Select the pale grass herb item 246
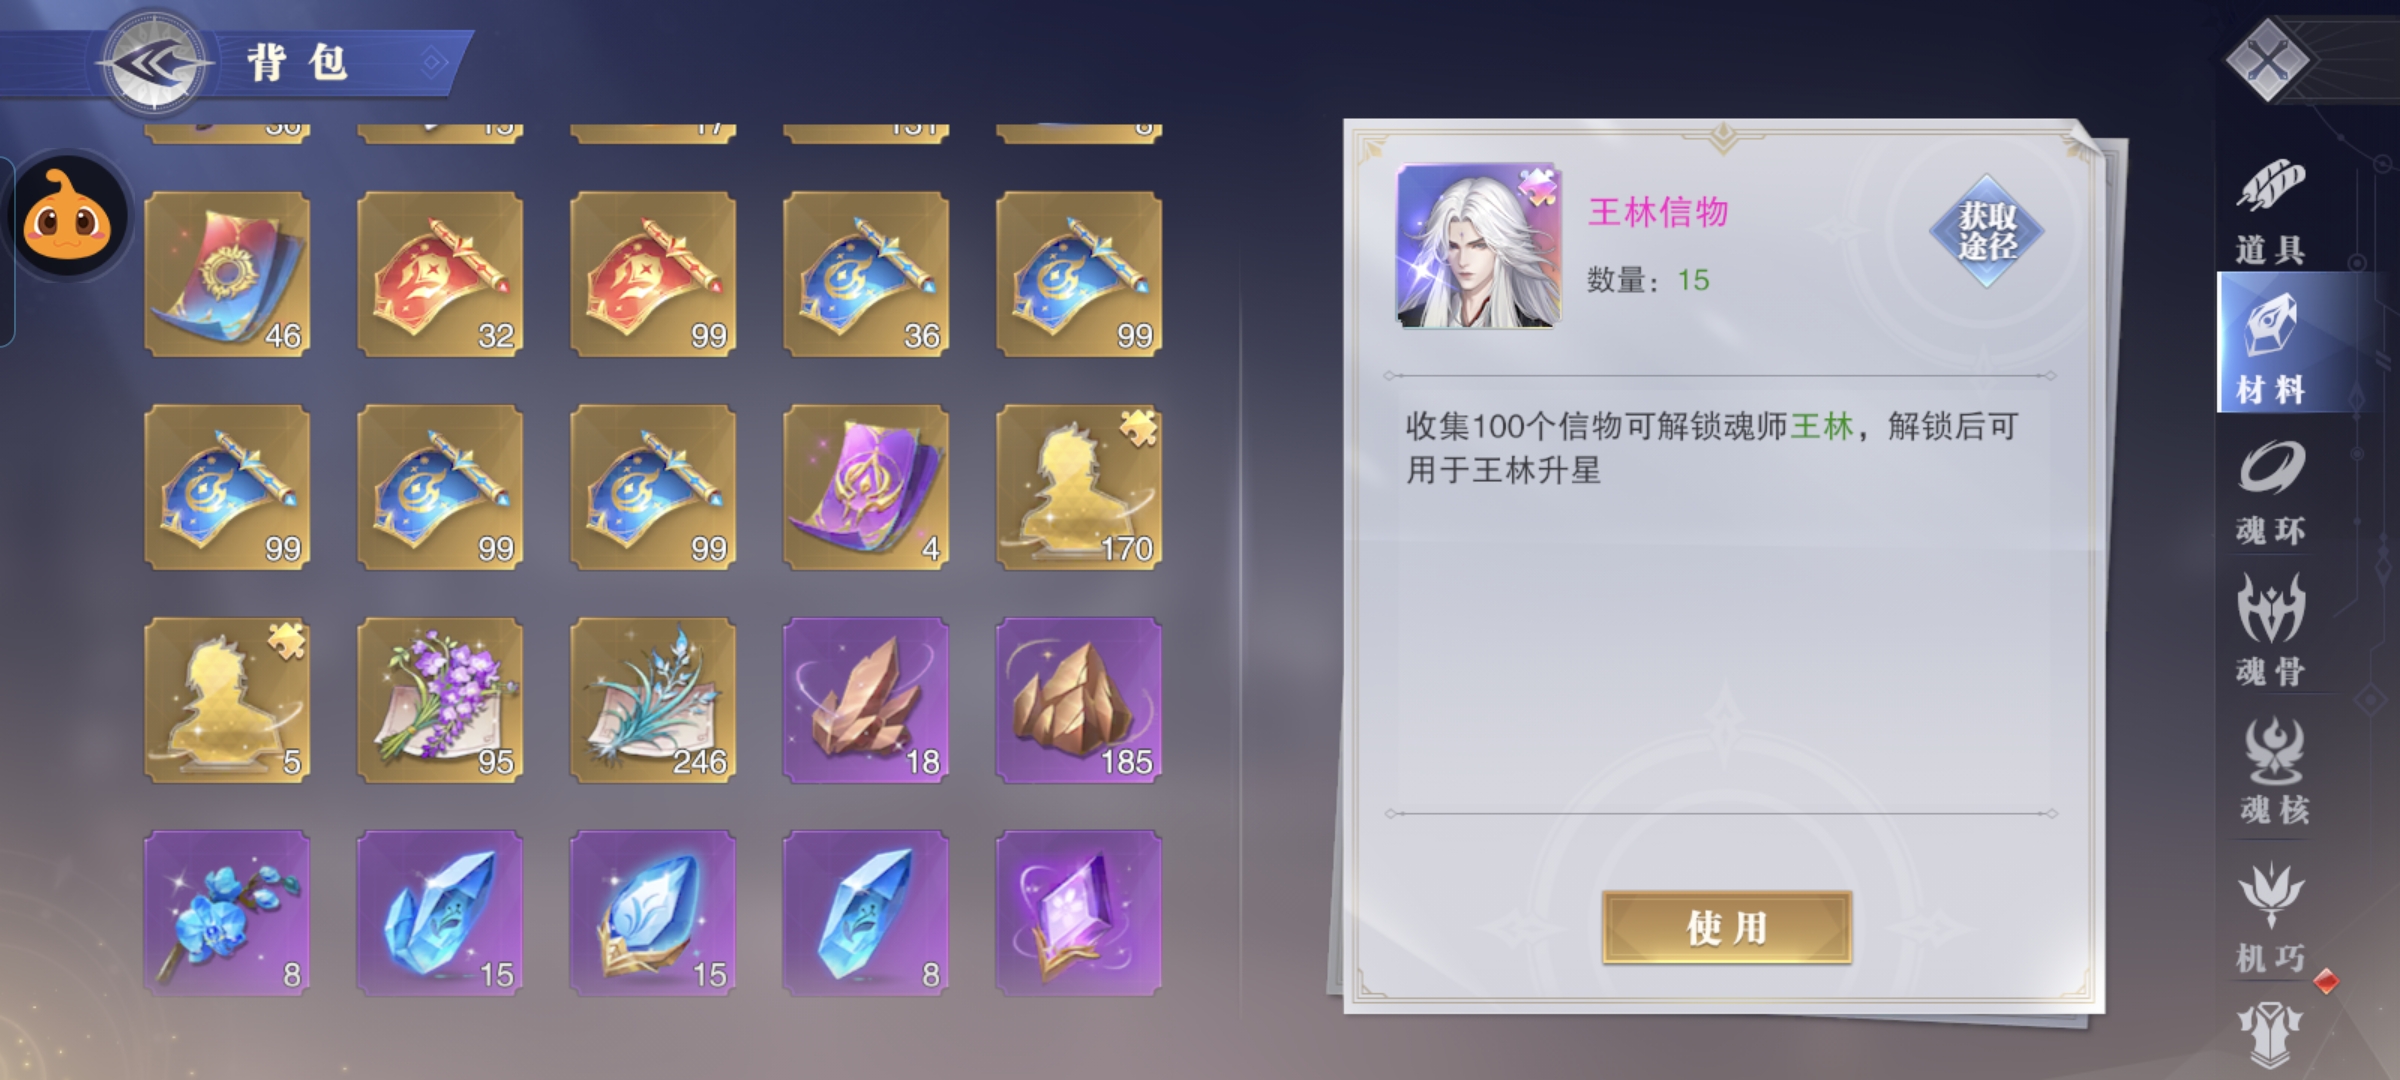2400x1080 pixels. [653, 700]
